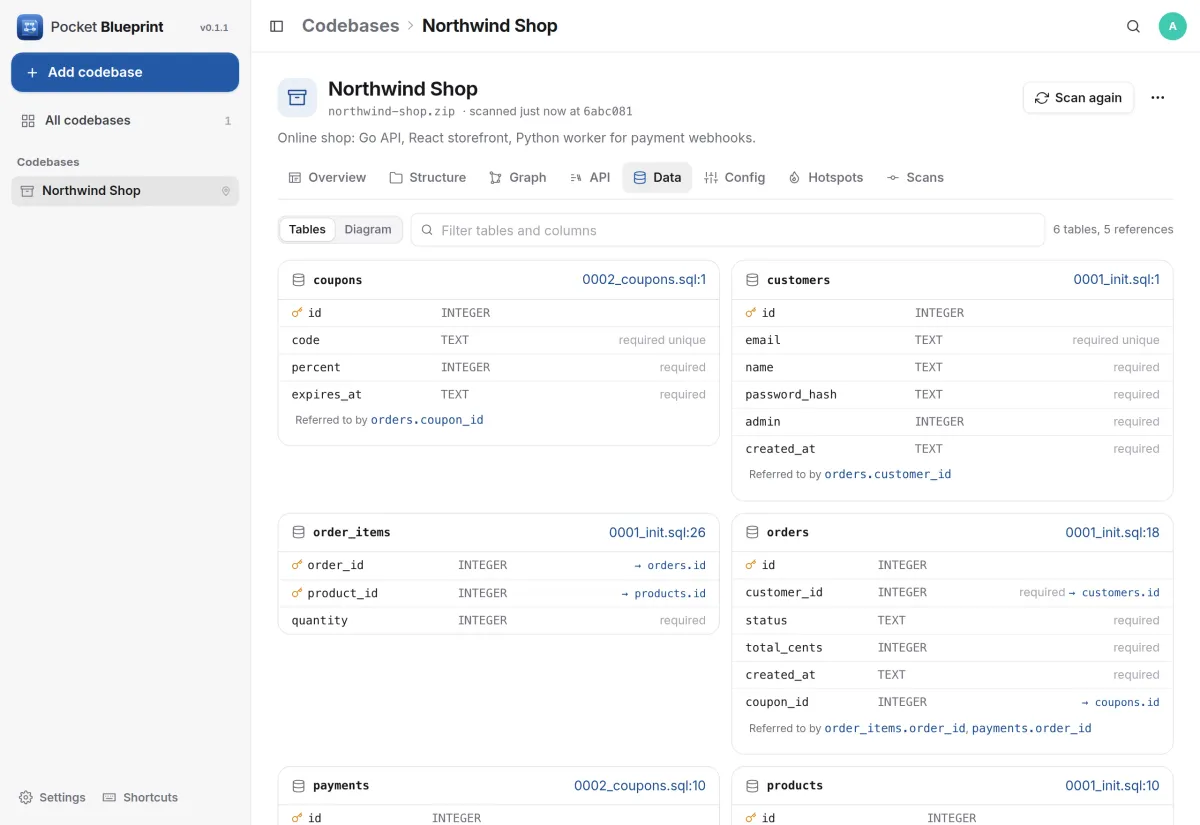Open 0001_init.sql:10 source link
Image resolution: width=1200 pixels, height=825 pixels.
click(1112, 786)
